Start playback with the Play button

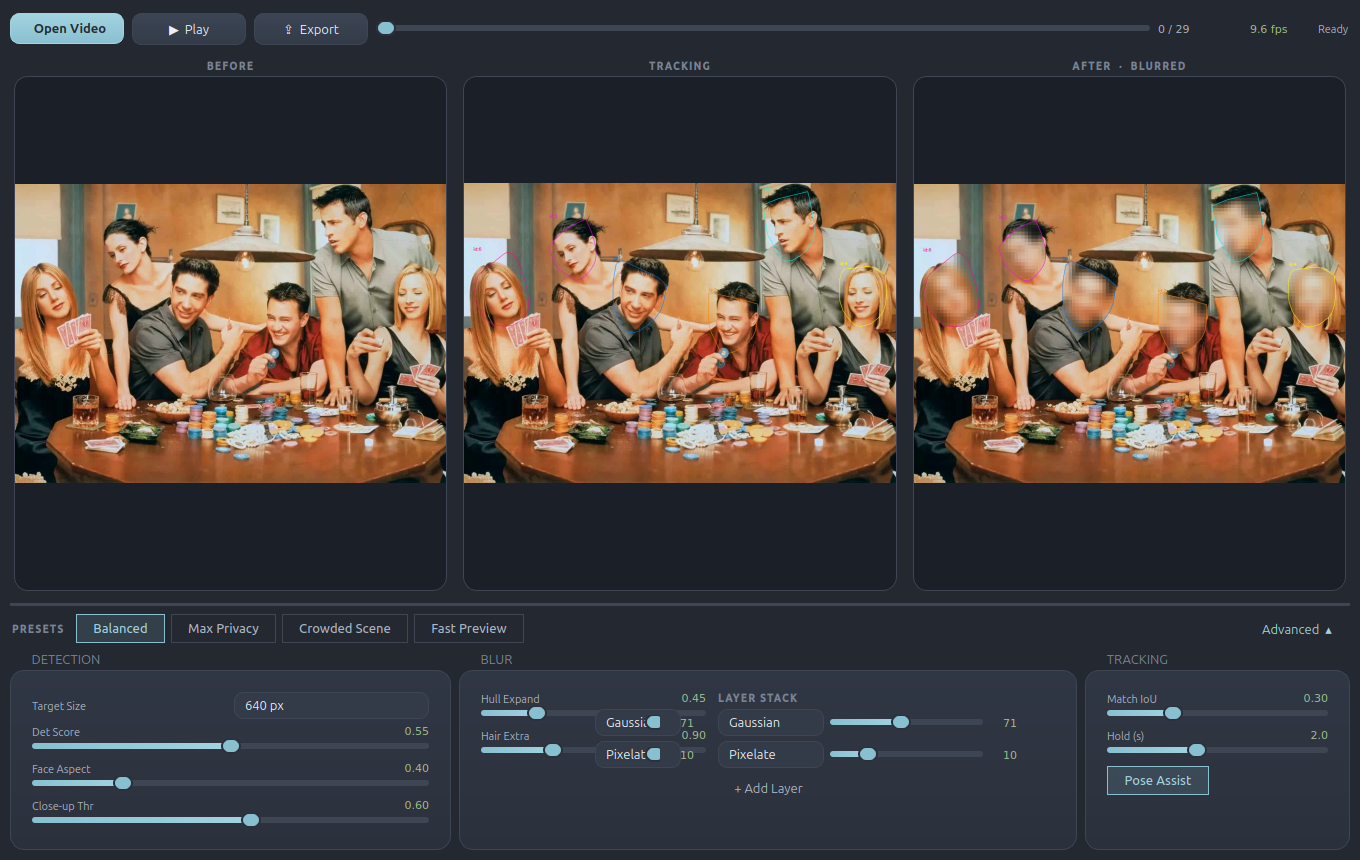(189, 29)
